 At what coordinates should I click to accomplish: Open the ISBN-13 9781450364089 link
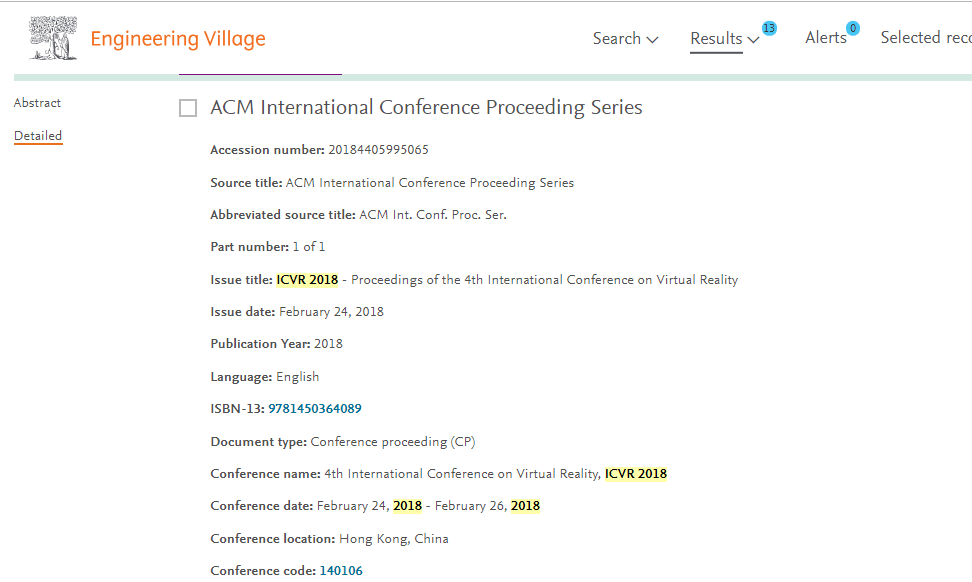(x=315, y=409)
